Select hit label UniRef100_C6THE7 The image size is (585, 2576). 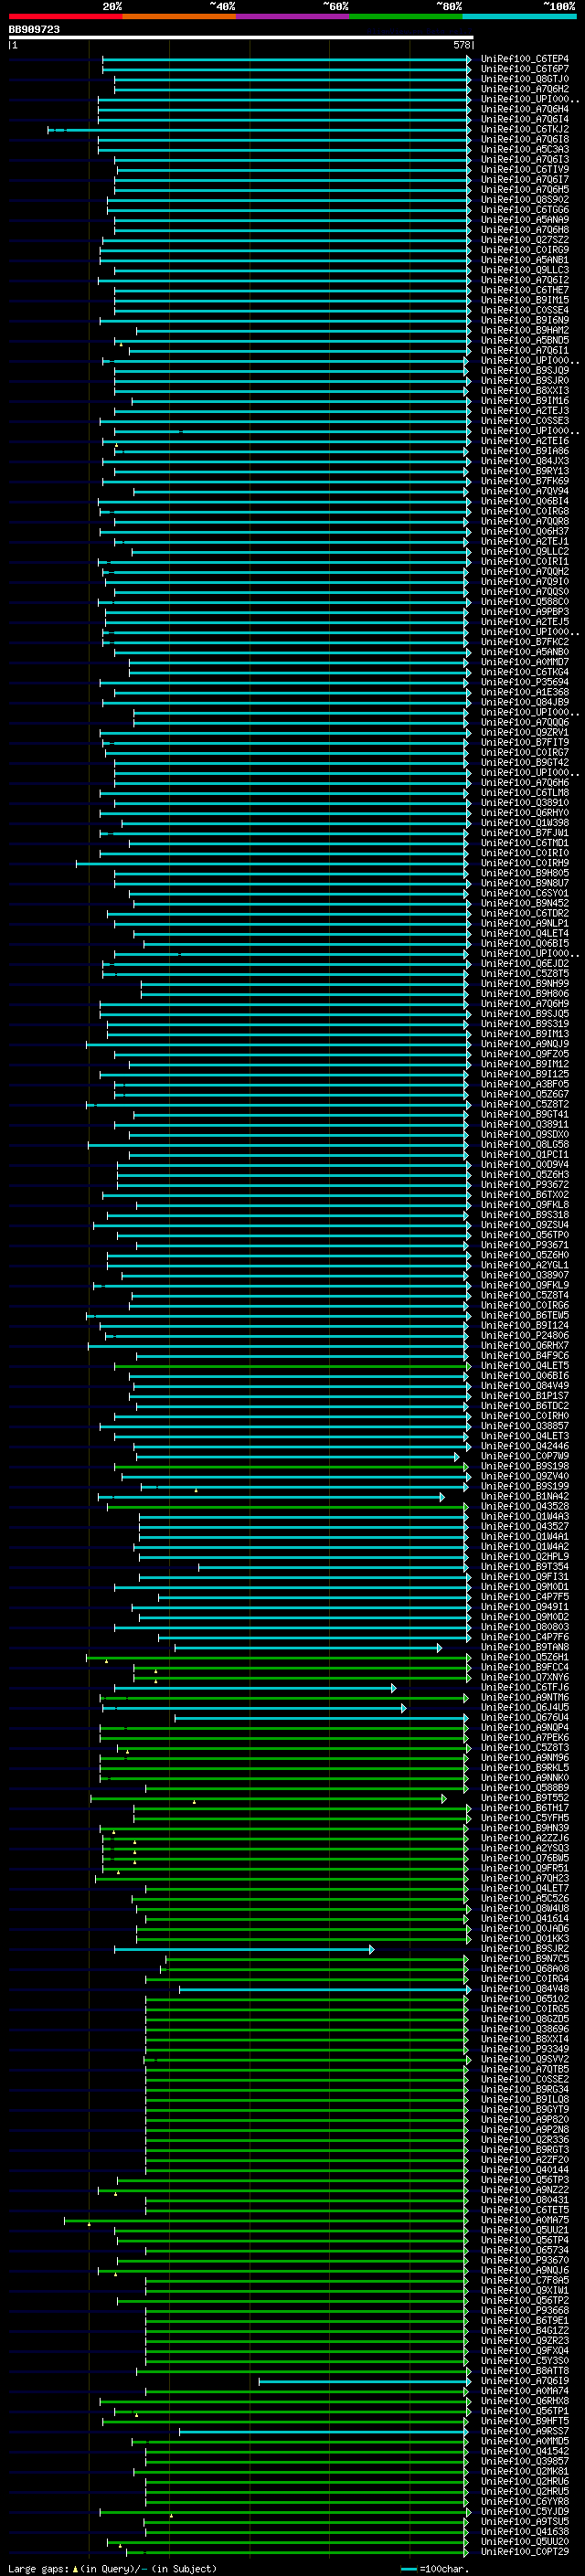point(525,290)
